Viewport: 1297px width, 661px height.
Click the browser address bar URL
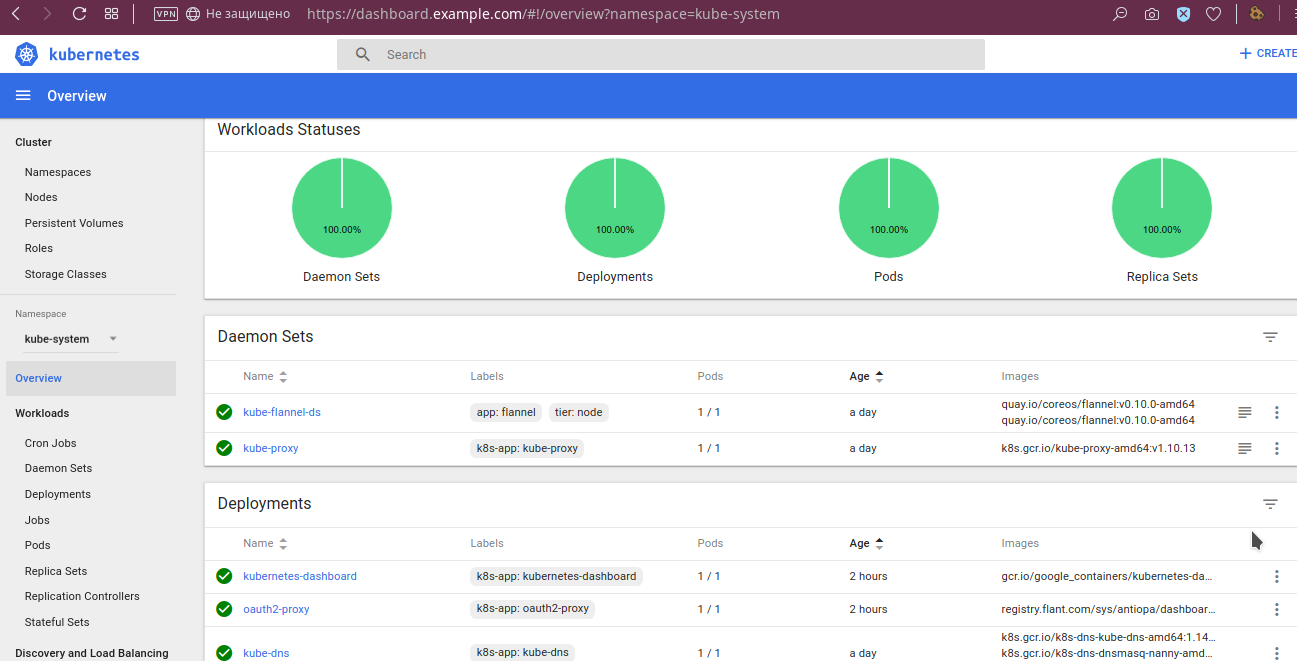[x=543, y=14]
